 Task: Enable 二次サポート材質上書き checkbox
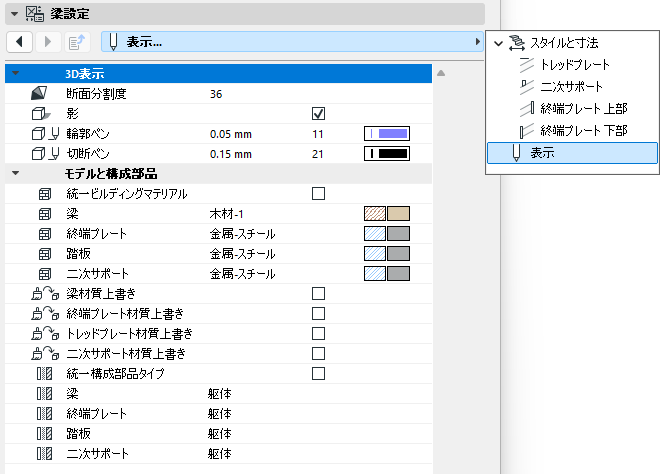318,353
